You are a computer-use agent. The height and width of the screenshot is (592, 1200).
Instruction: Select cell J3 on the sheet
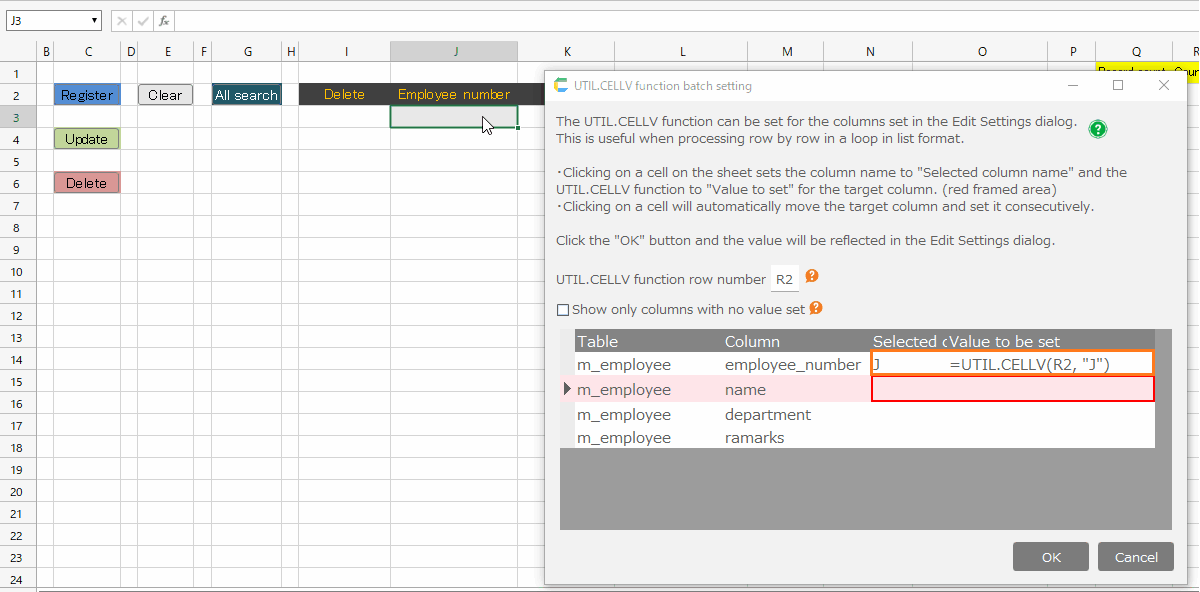[454, 117]
